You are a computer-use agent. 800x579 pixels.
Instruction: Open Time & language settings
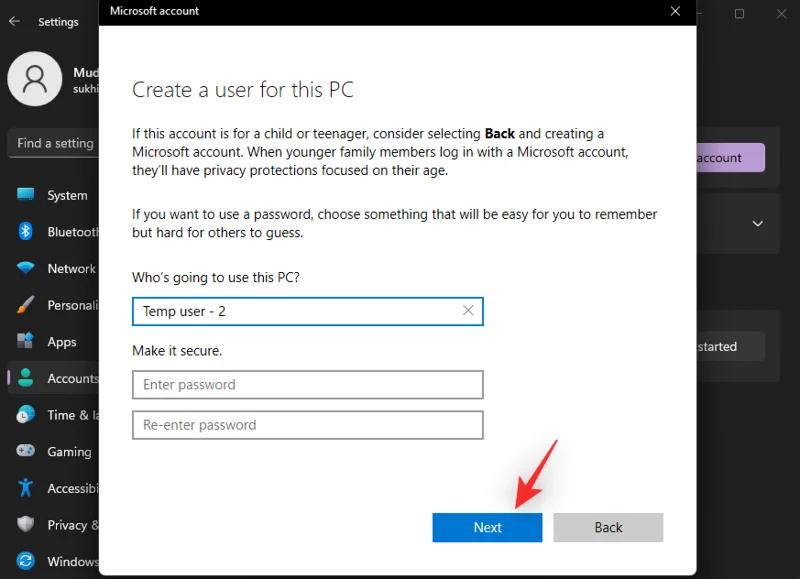pos(65,415)
